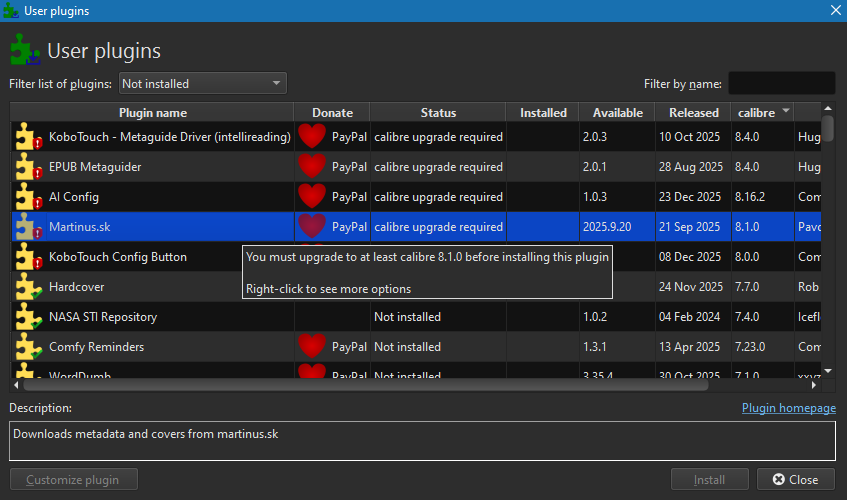
Task: Click the Hardcover plugin puzzle icon
Action: pos(28,287)
